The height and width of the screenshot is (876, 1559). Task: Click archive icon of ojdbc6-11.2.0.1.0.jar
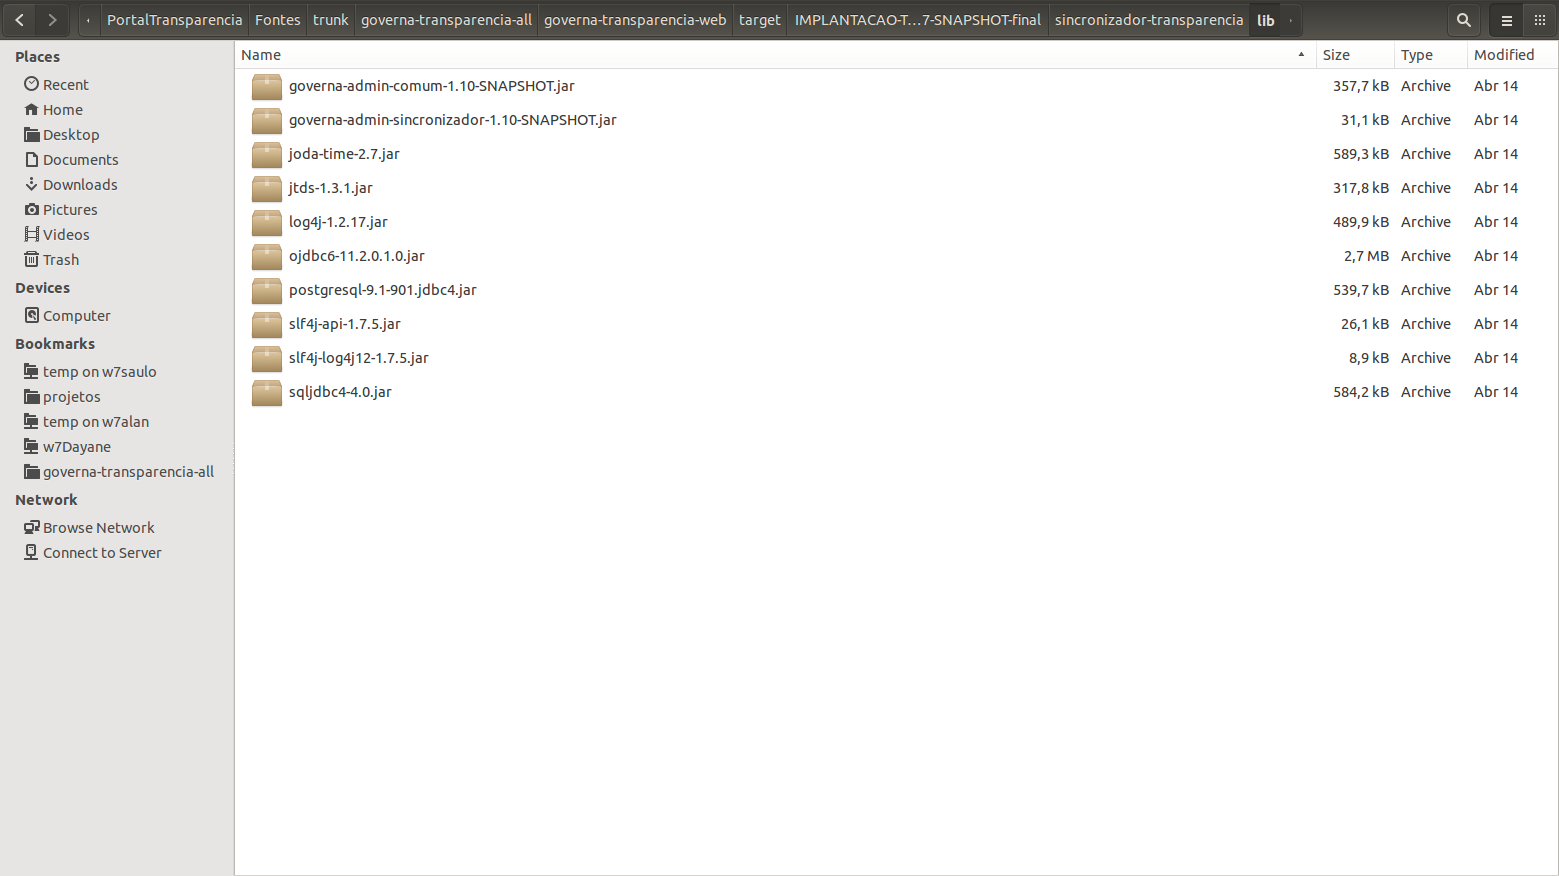(266, 257)
